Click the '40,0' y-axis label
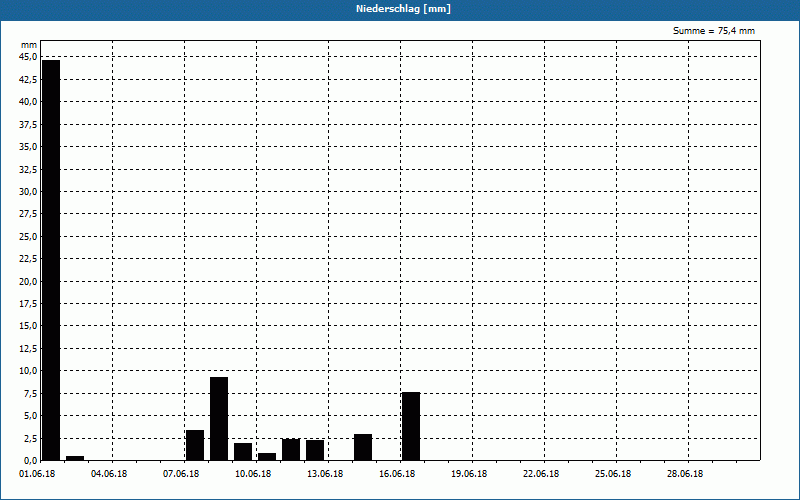This screenshot has height=500, width=800. click(28, 102)
